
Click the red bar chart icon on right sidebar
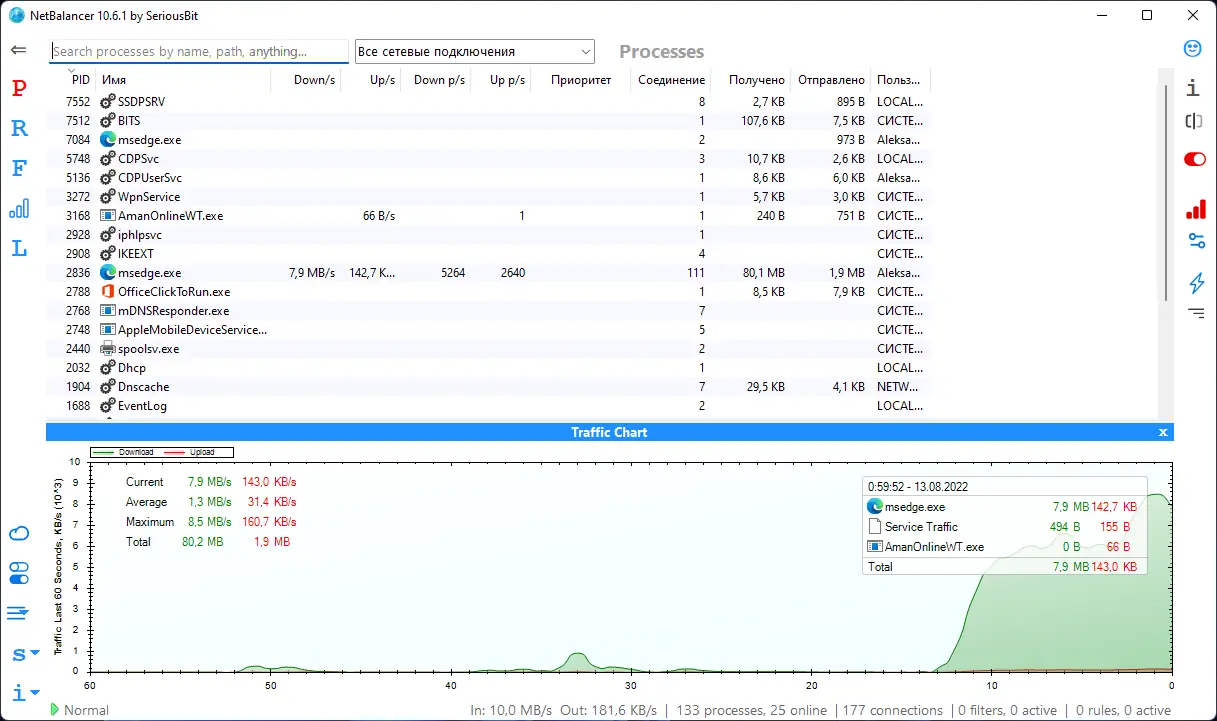pos(1196,211)
